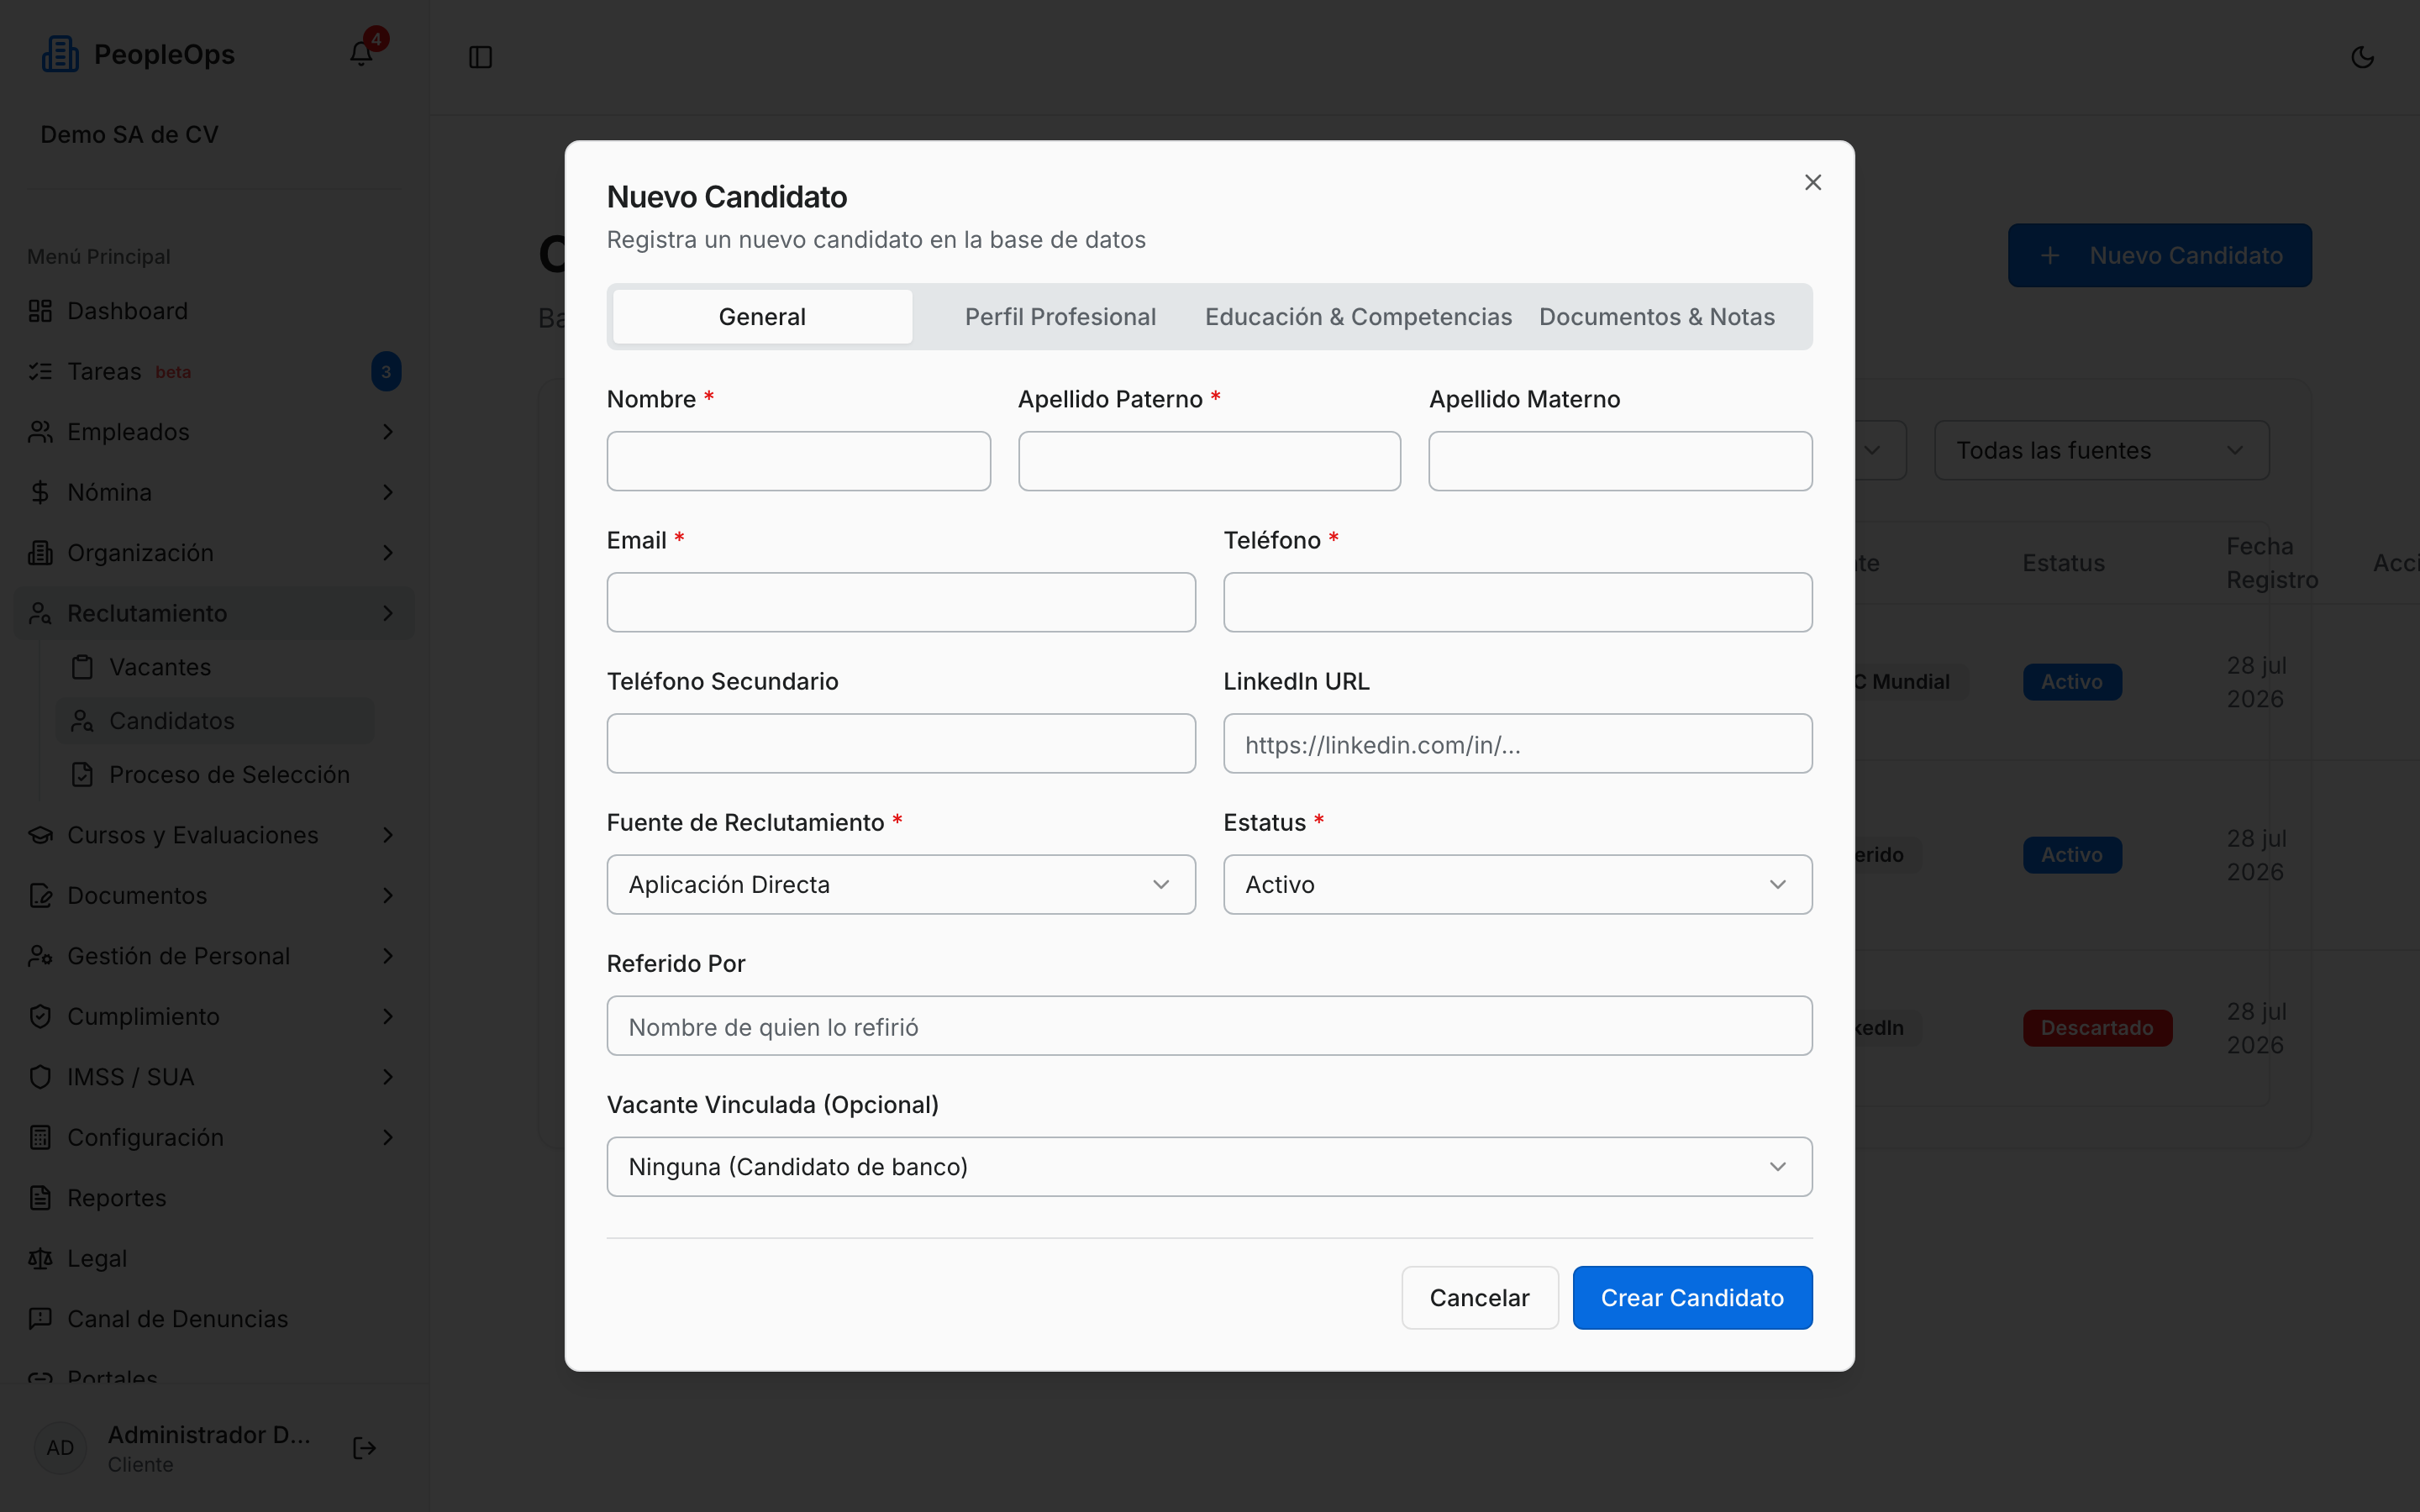Click the Organización building icon

point(40,553)
